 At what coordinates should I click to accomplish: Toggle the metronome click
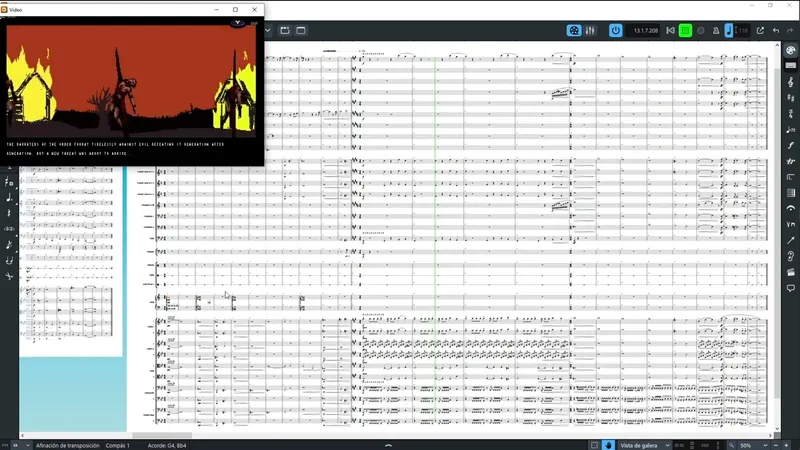pos(716,31)
